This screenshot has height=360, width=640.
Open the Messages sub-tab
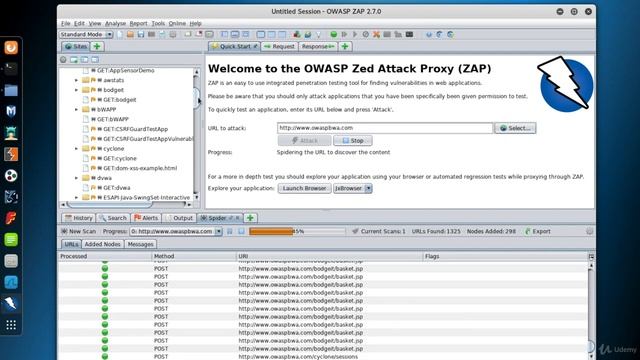pos(140,244)
